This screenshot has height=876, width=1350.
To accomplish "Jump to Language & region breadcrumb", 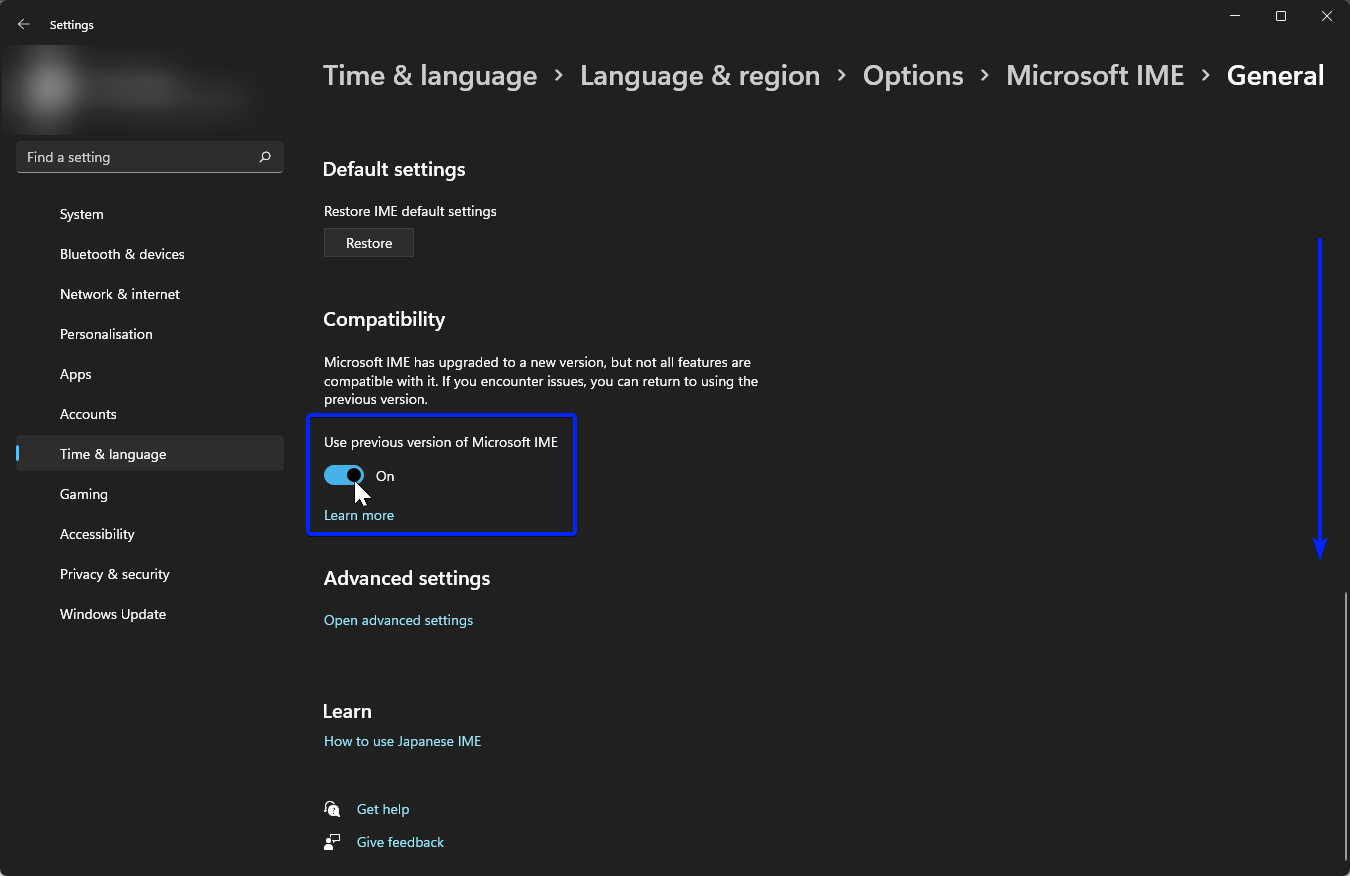I will point(700,76).
